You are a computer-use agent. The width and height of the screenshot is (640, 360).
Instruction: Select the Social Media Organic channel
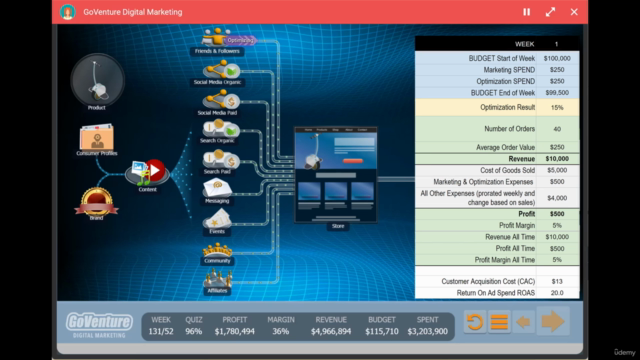click(x=220, y=69)
